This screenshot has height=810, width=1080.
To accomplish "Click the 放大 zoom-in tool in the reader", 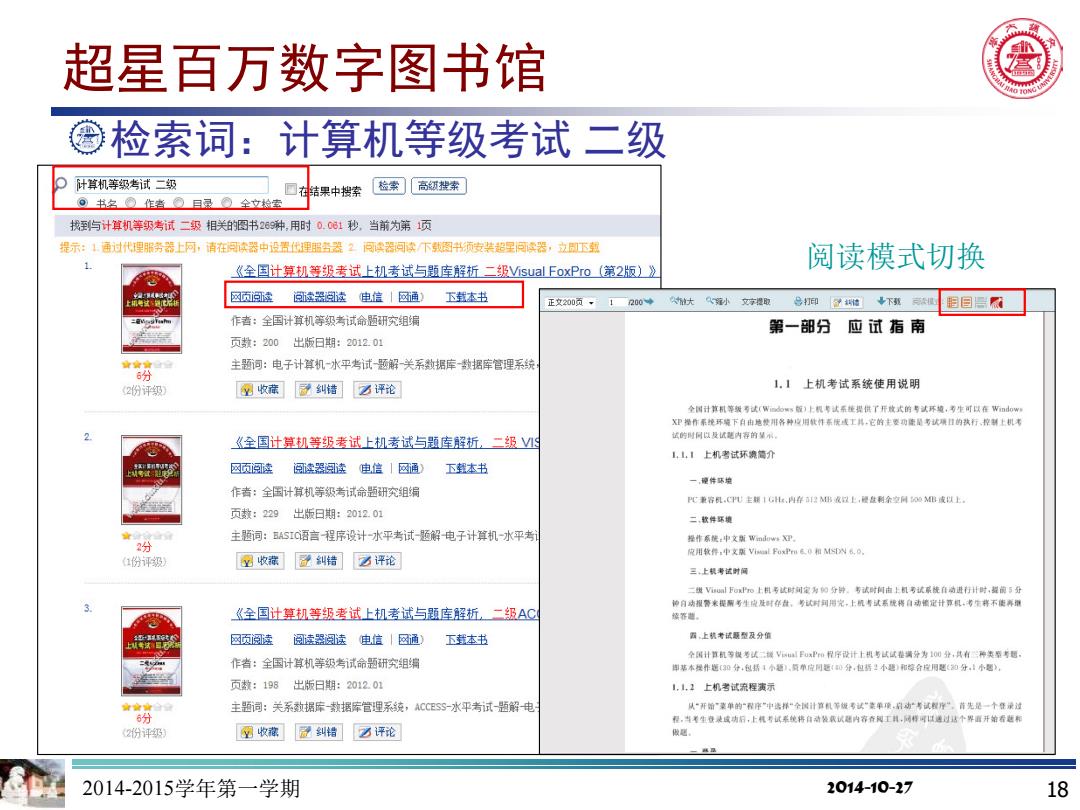I will (682, 302).
